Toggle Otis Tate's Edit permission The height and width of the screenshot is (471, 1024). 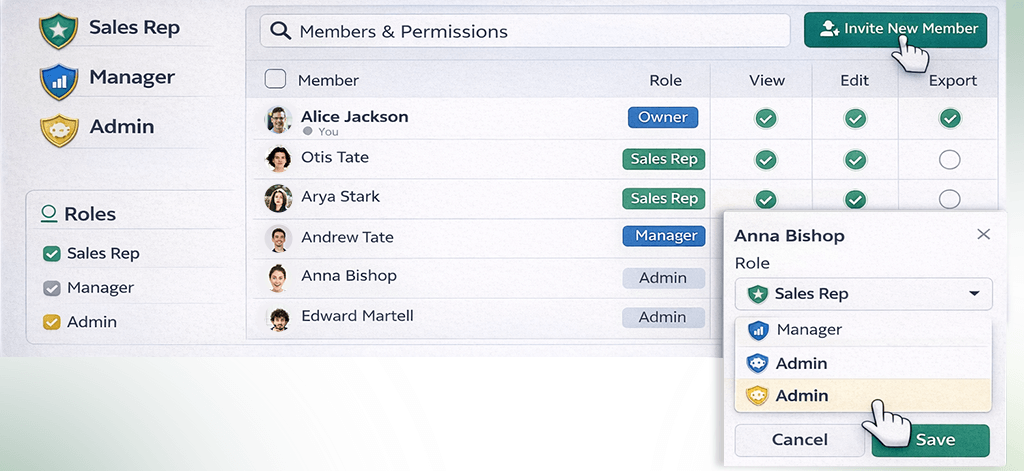coord(855,159)
